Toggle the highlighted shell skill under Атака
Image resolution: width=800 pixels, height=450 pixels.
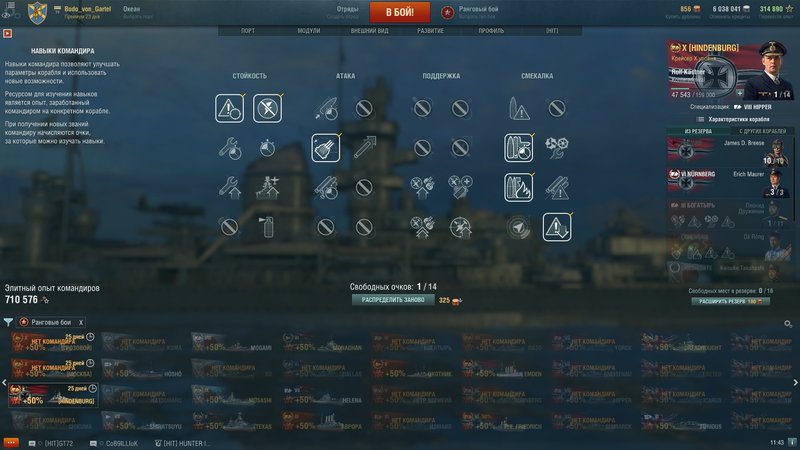326,148
